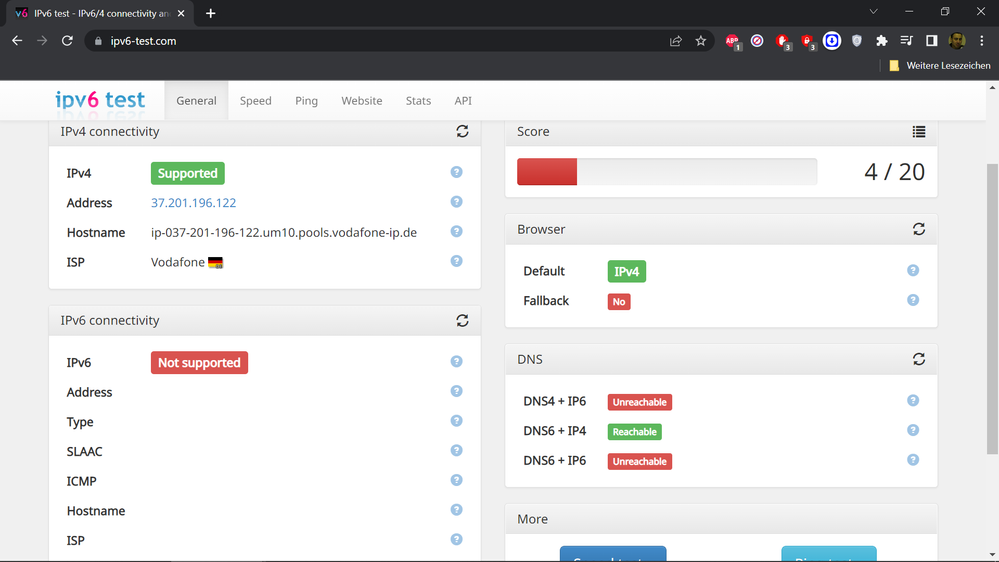The image size is (999, 562).
Task: Share this page via address bar icon
Action: point(675,41)
